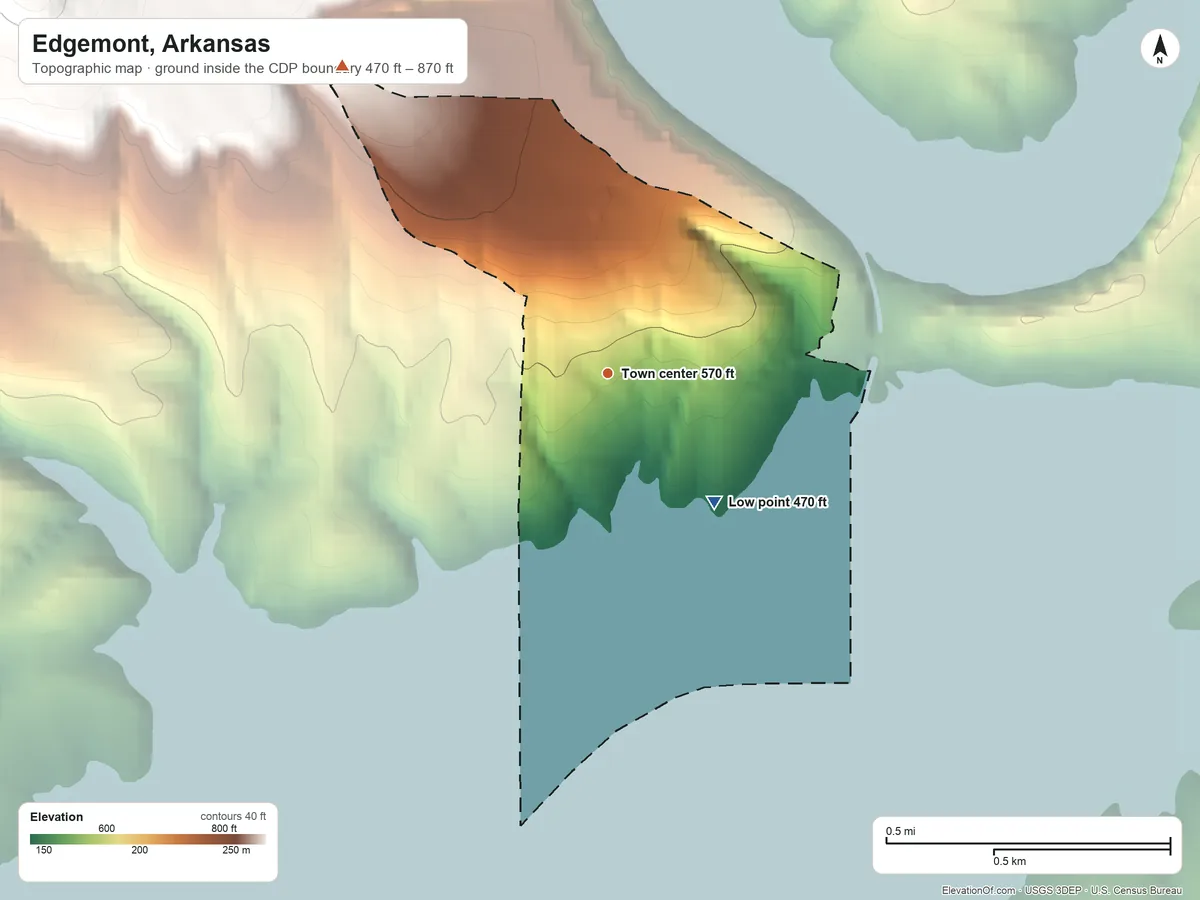Click the 'ElevationOf.com' attribution text
Viewport: 1200px width, 900px height.
[x=980, y=890]
